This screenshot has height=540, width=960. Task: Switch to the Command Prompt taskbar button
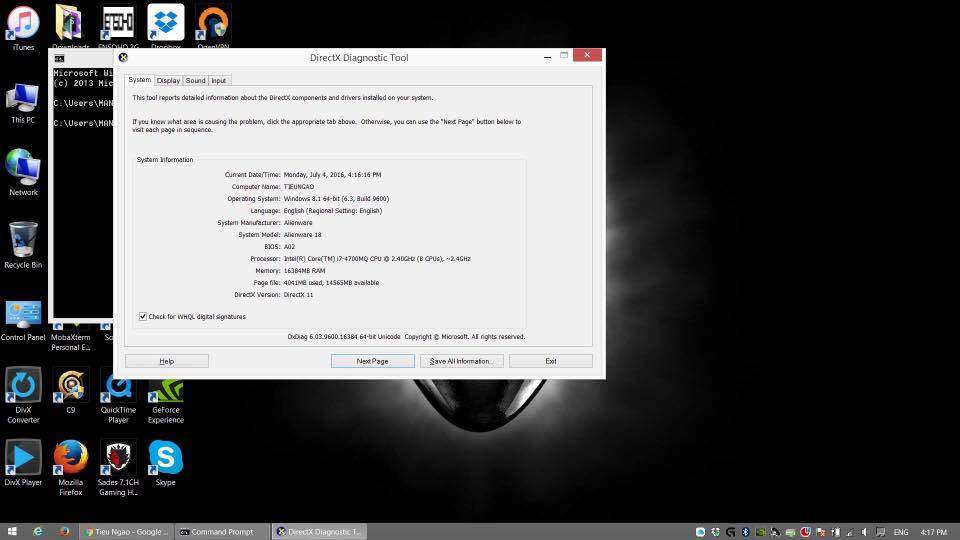222,531
